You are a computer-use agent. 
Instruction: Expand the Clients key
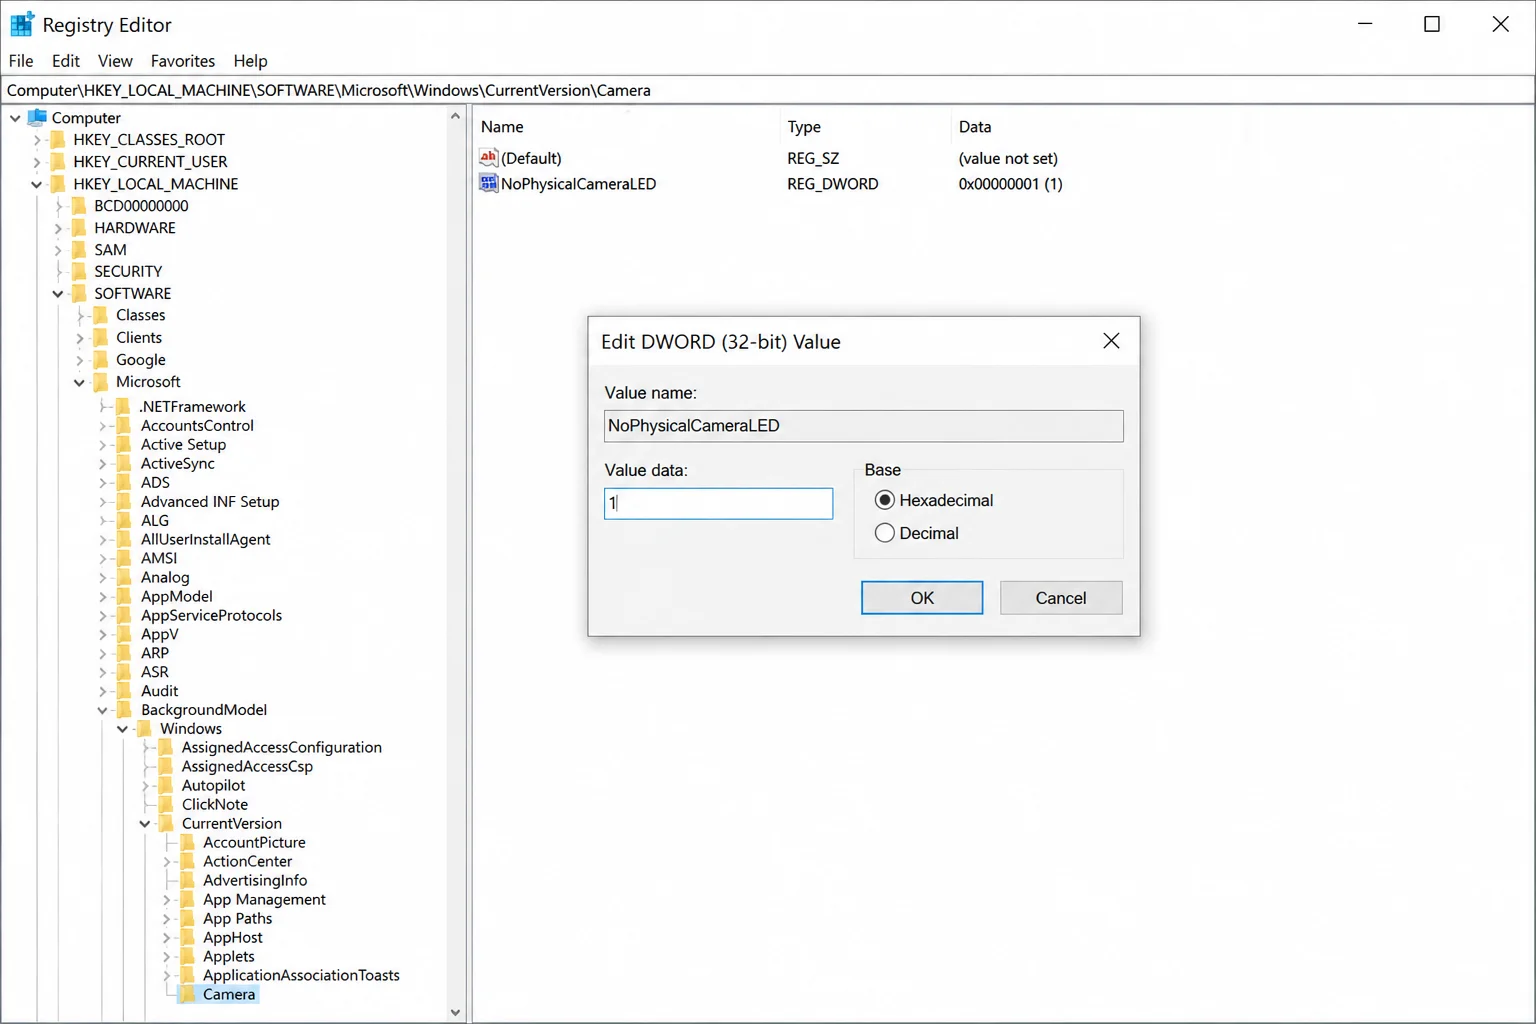79,338
